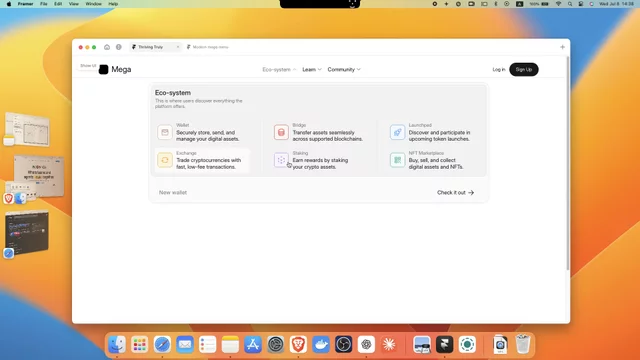Open the Edit menu
Image resolution: width=640 pixels, height=360 pixels.
click(58, 4)
